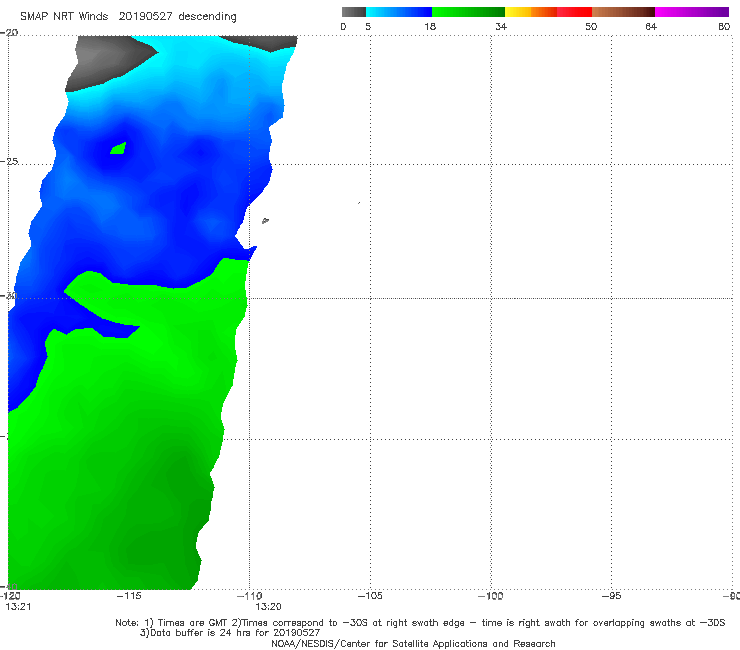Click the small green wind patch near -25 latitude

coord(118,149)
